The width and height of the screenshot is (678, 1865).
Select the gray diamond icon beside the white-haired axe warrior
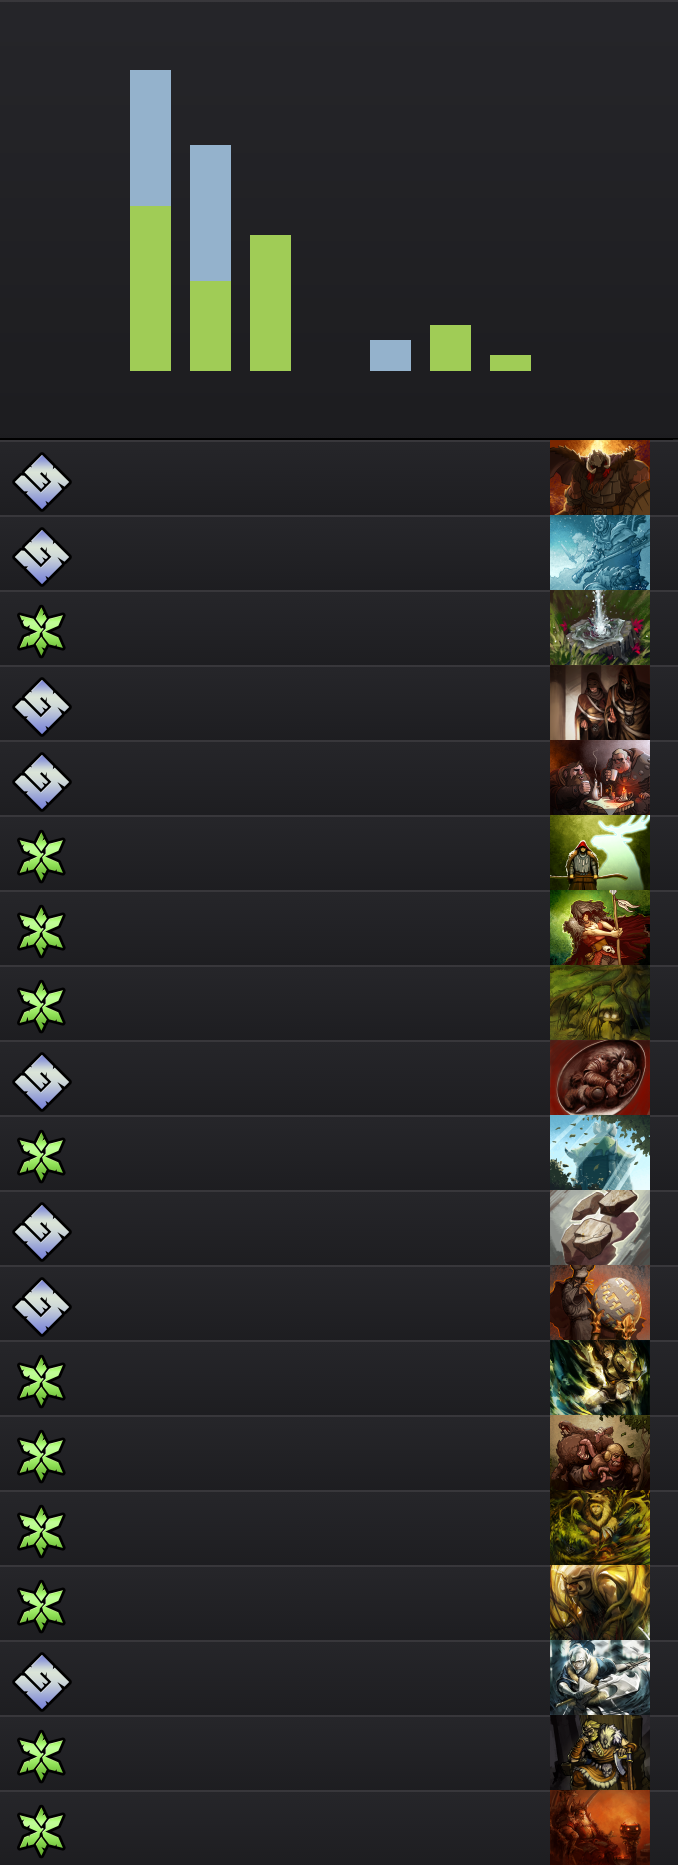(41, 1681)
